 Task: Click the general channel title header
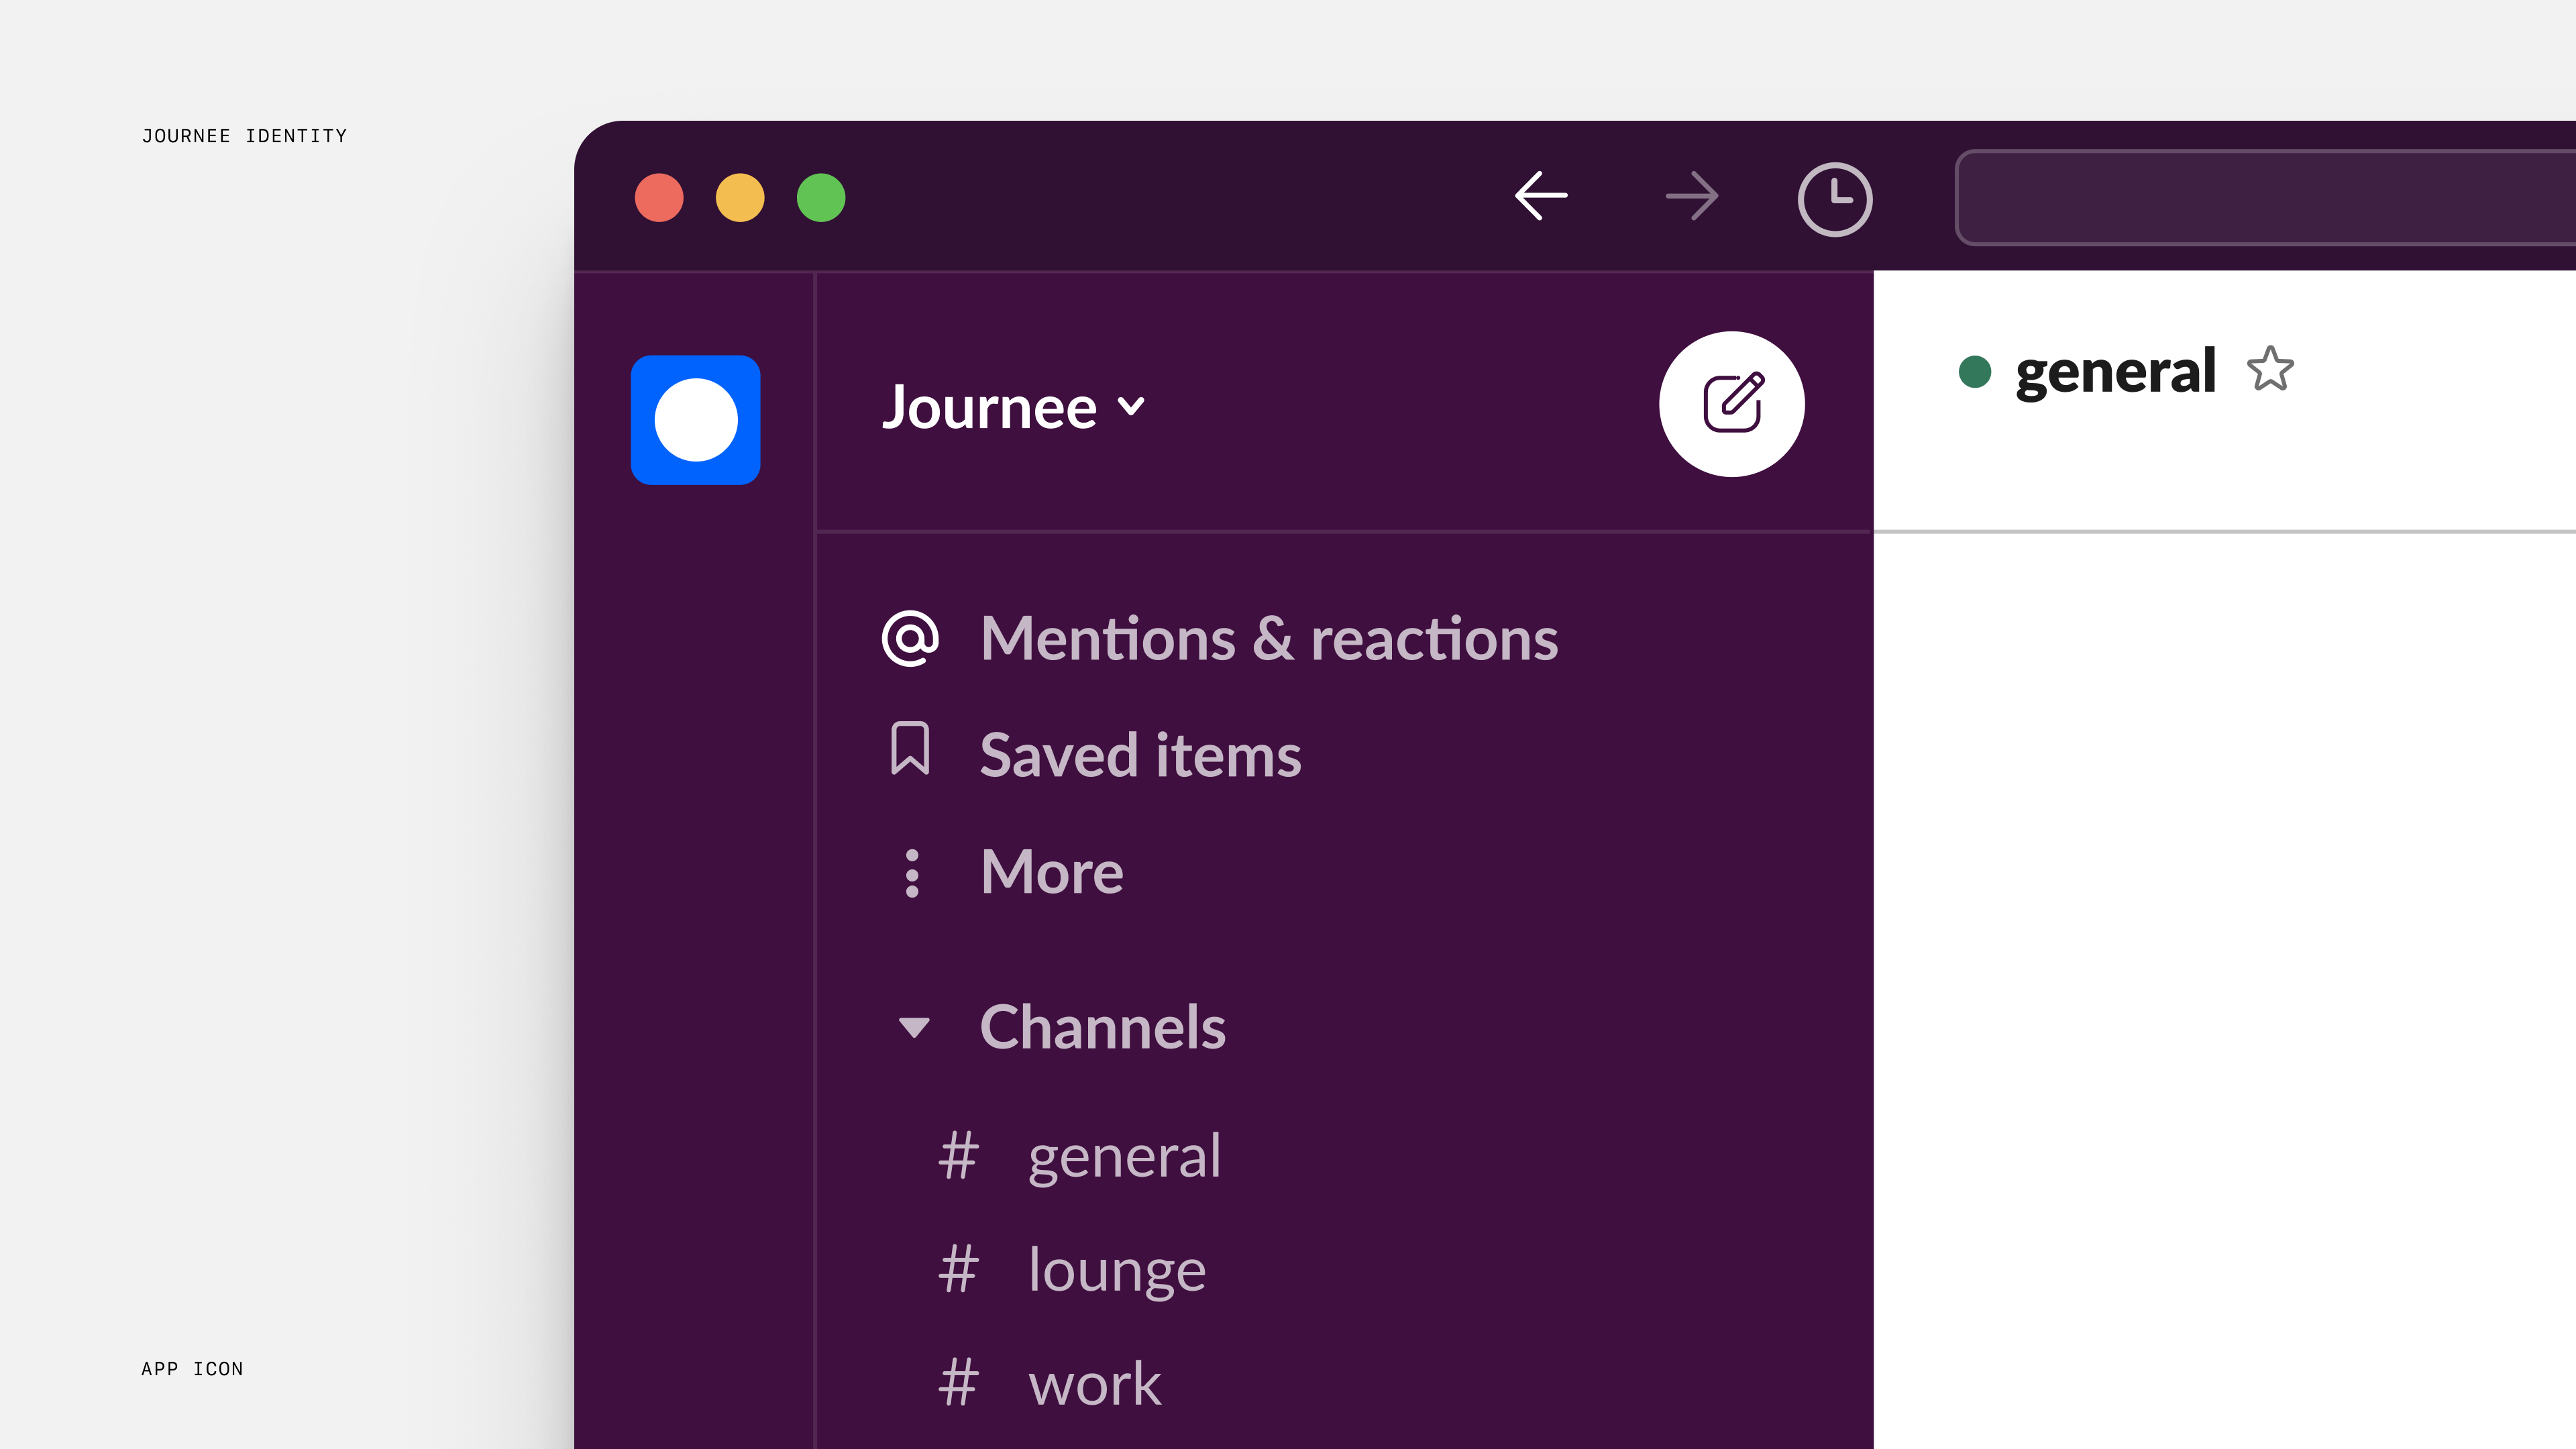(x=2114, y=371)
